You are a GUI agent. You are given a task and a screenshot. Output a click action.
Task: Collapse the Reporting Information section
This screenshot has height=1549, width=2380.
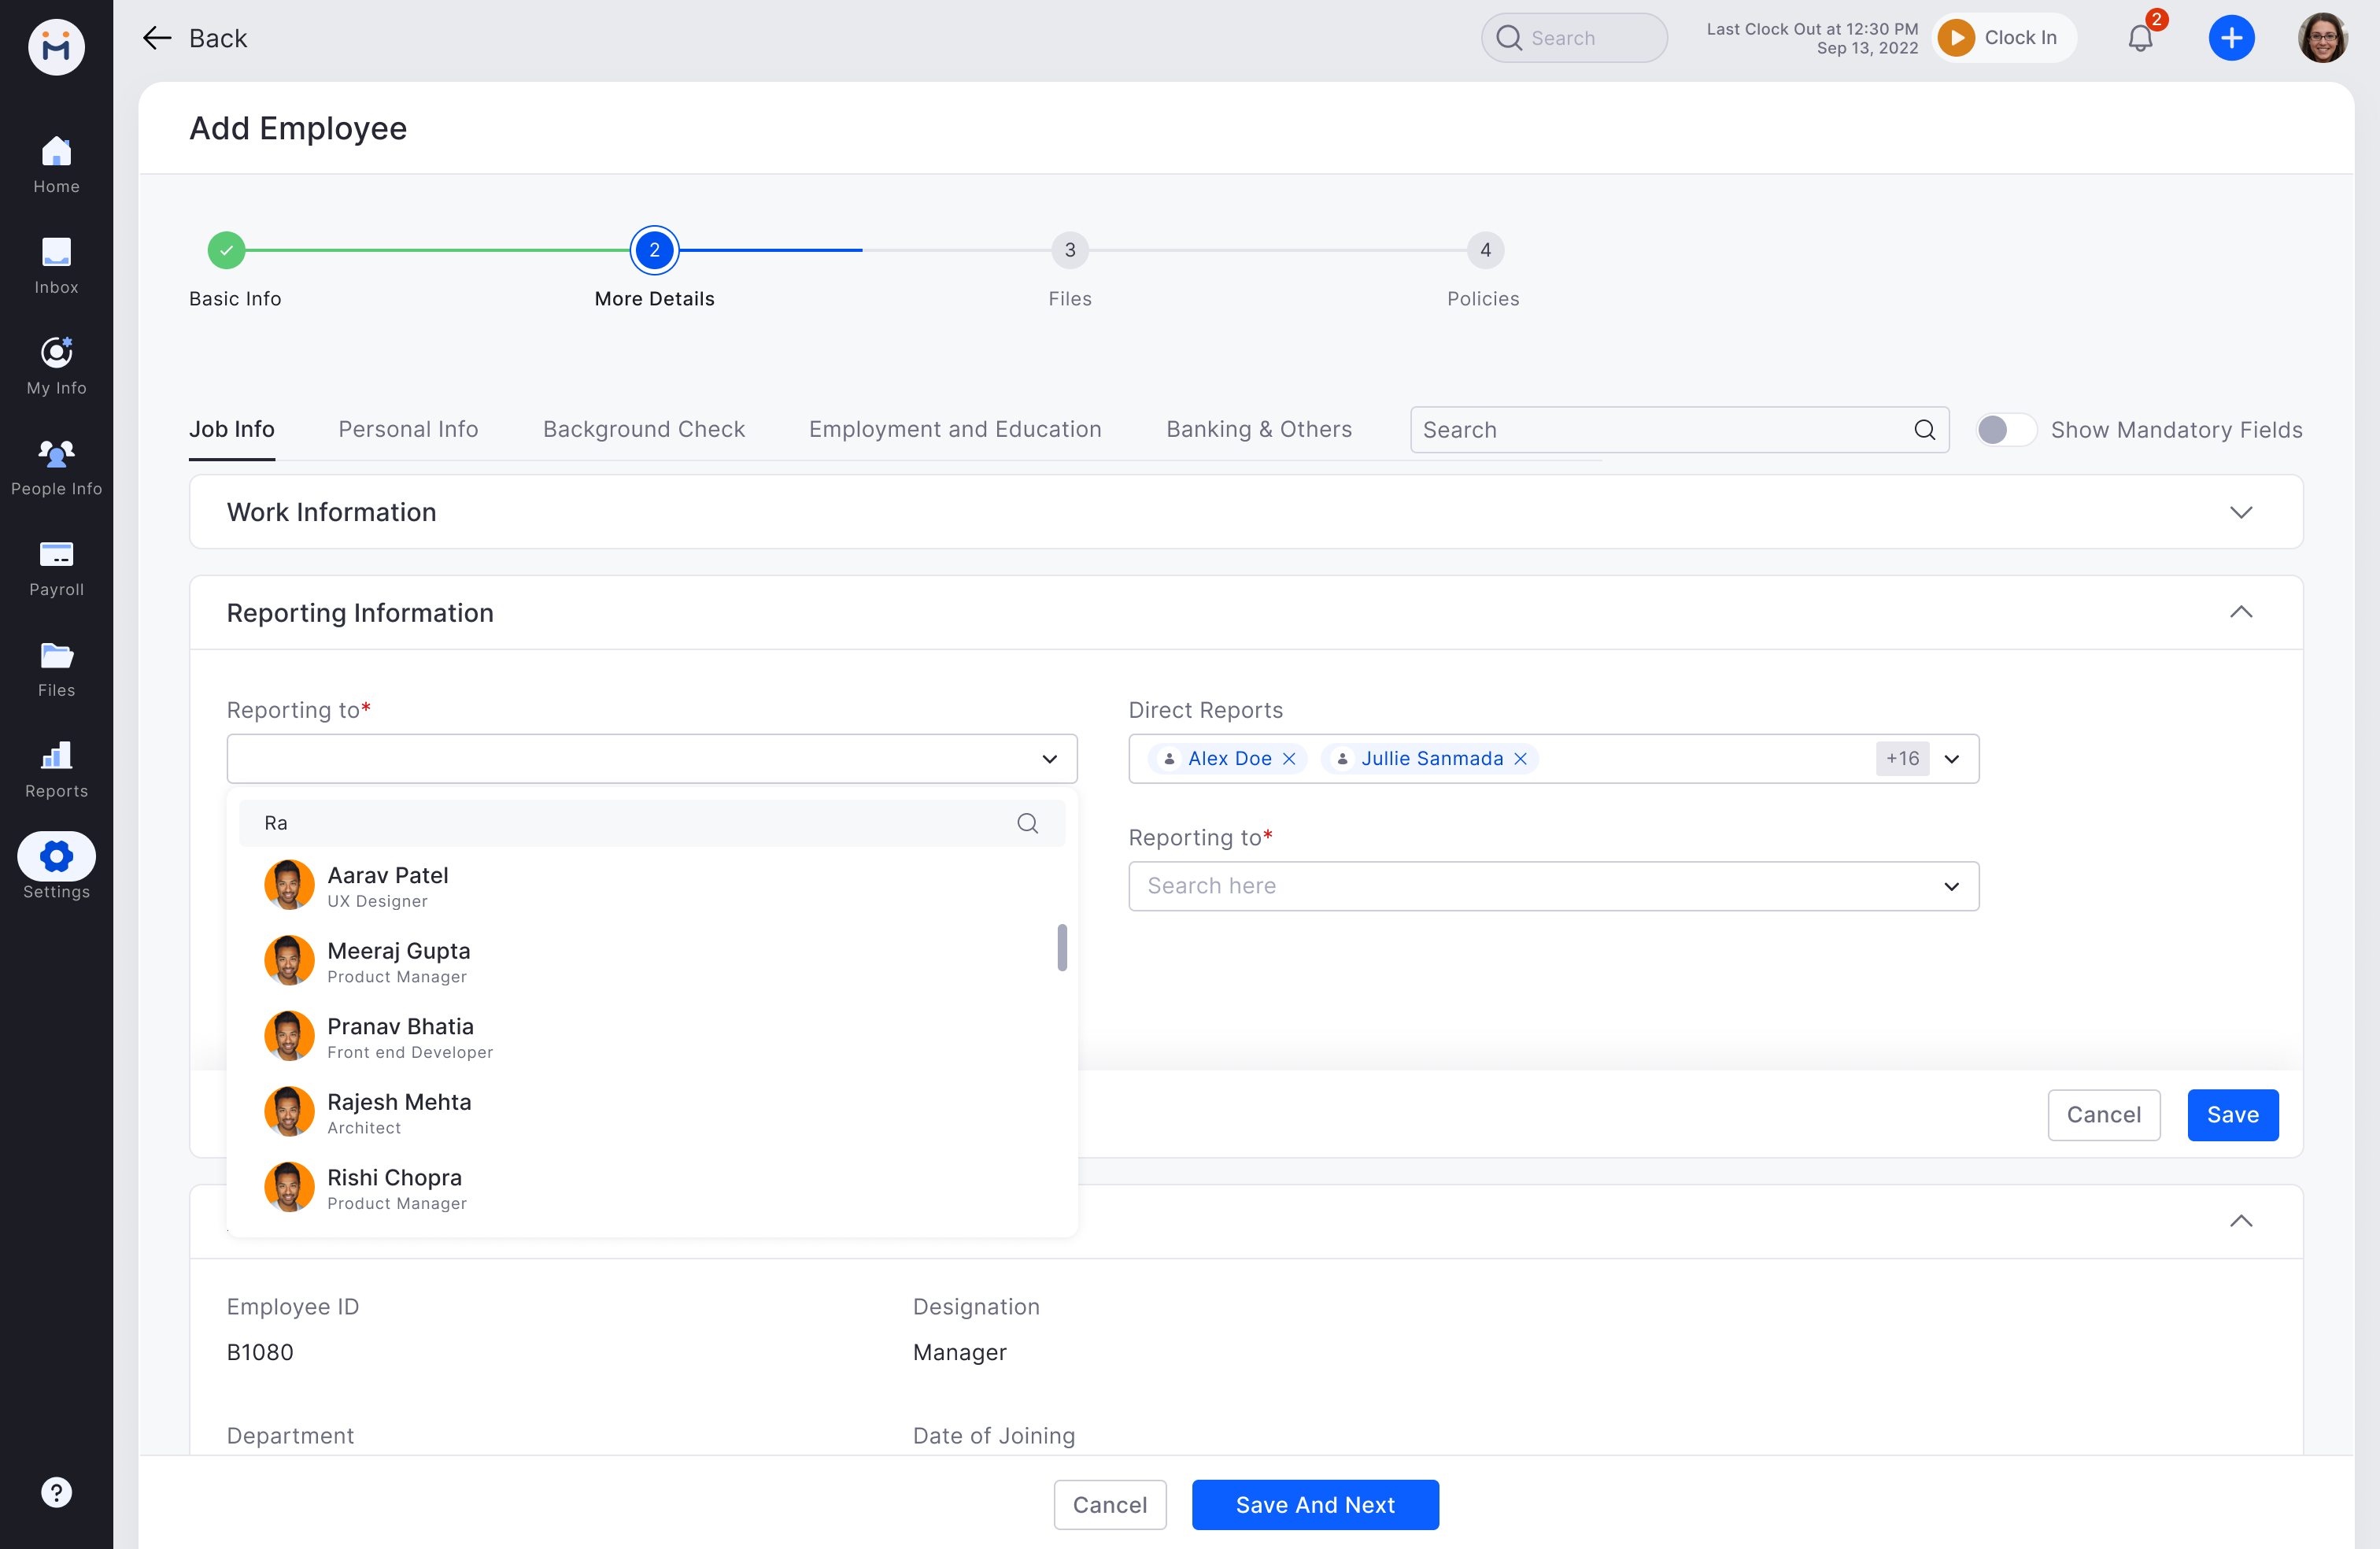point(2240,612)
